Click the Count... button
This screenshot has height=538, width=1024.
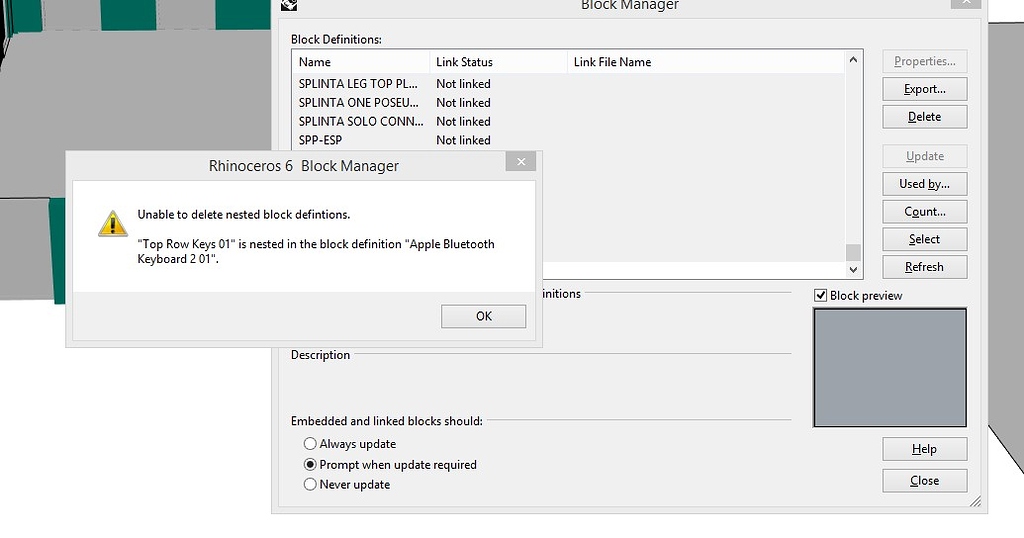[924, 212]
